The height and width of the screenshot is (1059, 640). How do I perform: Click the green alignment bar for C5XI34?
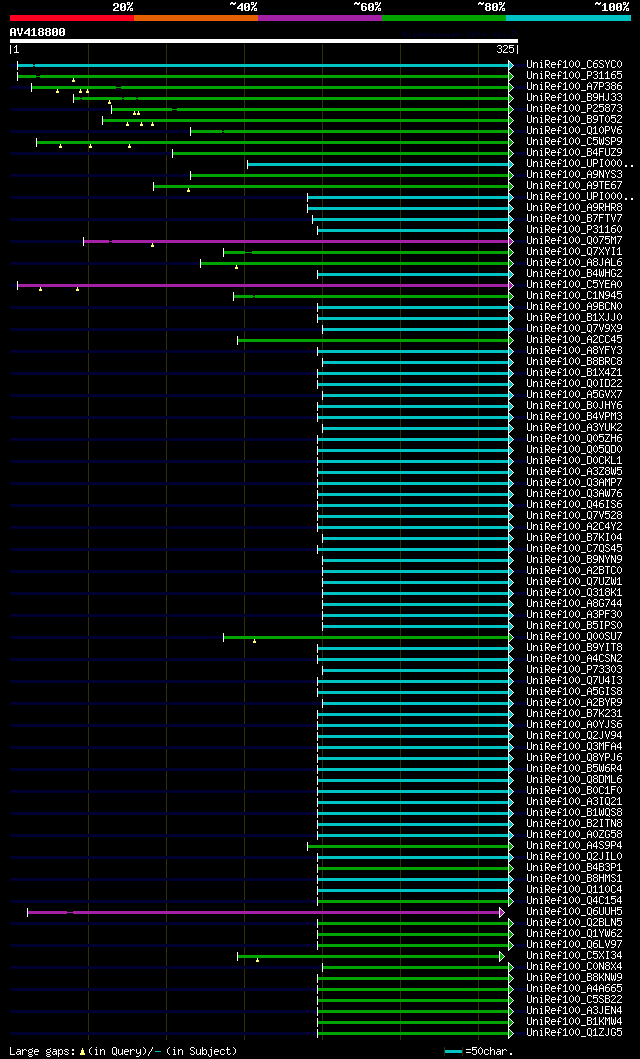369,956
